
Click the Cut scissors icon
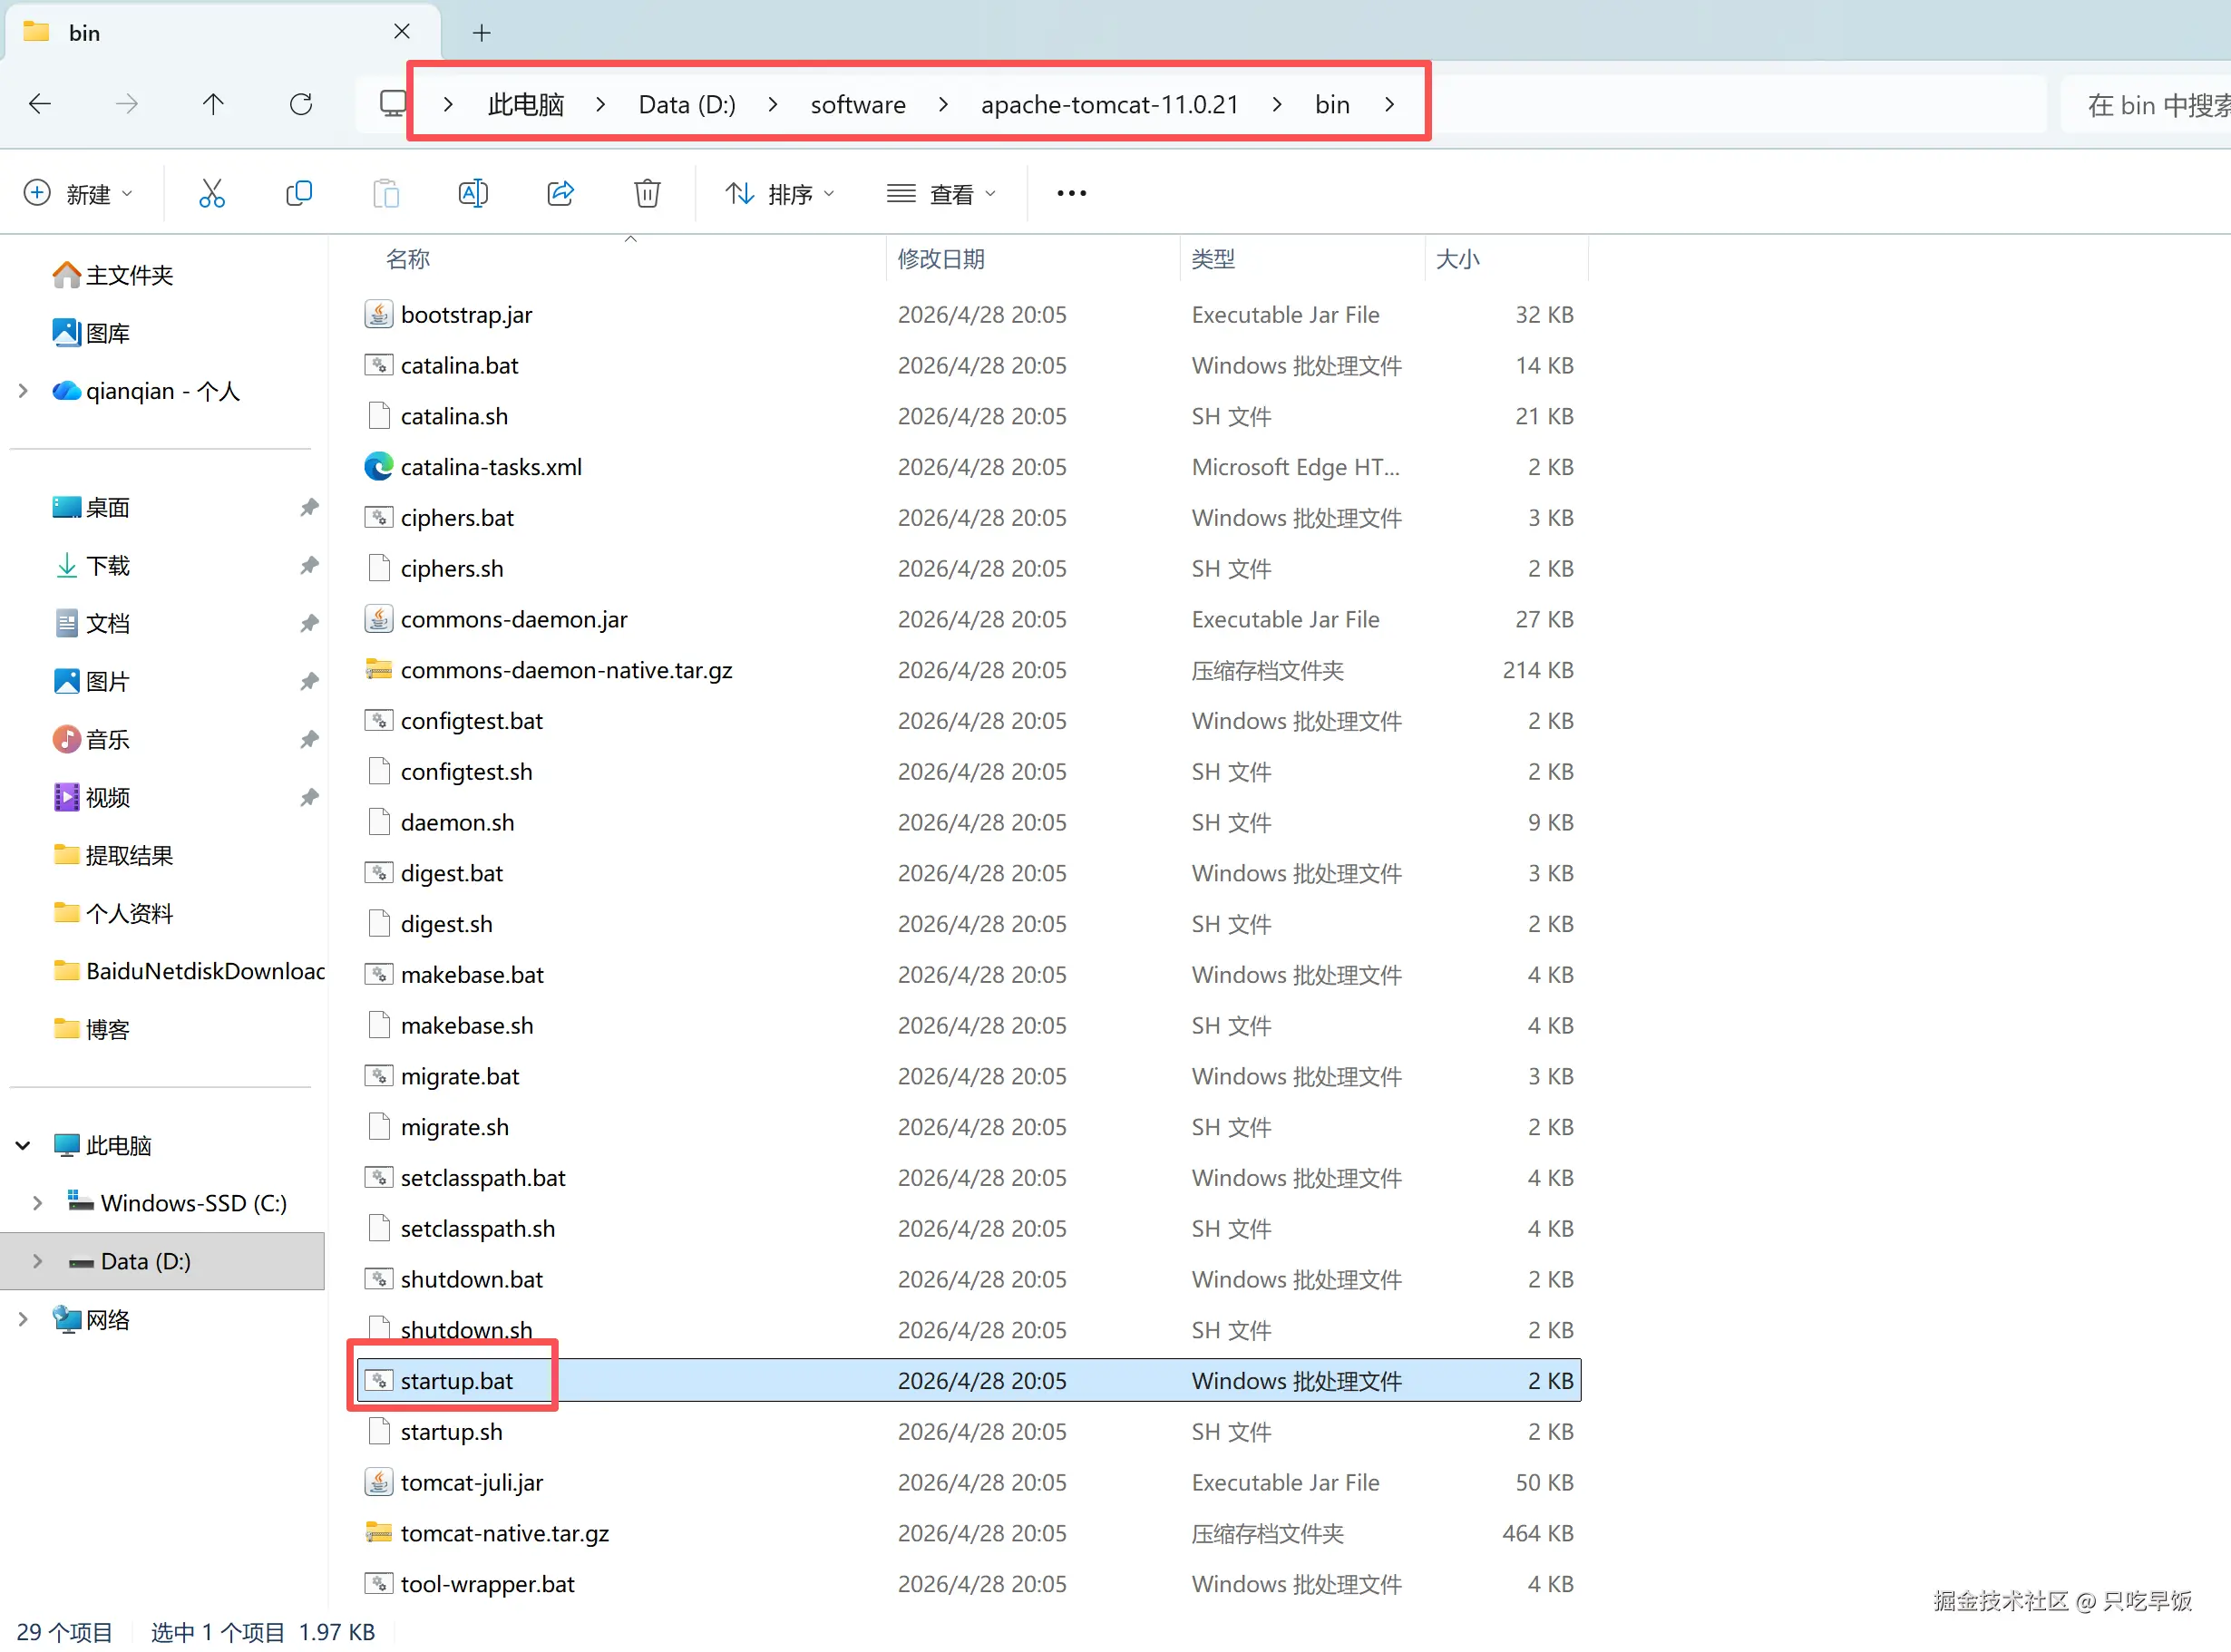(212, 193)
